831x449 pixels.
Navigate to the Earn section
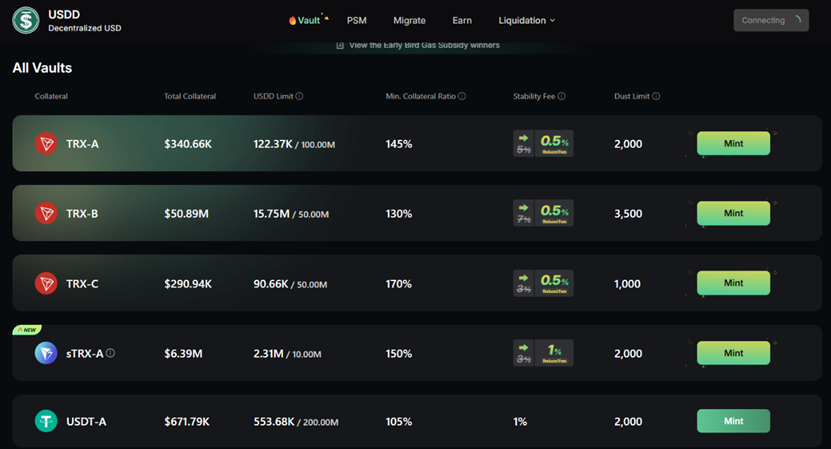[x=462, y=20]
